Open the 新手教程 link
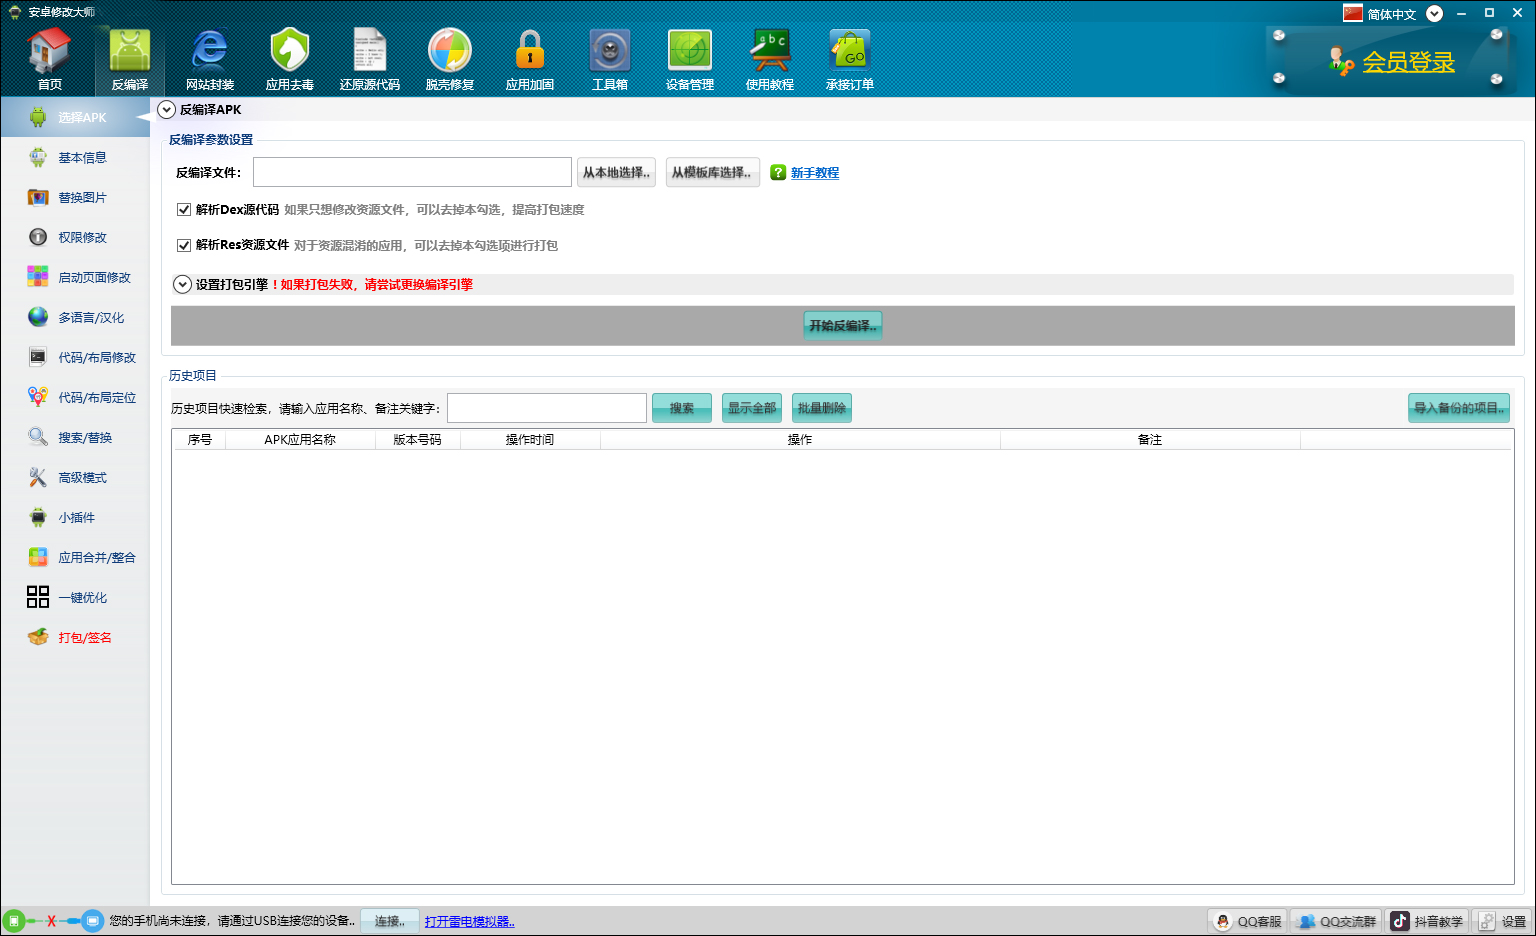Screen dimensions: 1536x936 814,173
